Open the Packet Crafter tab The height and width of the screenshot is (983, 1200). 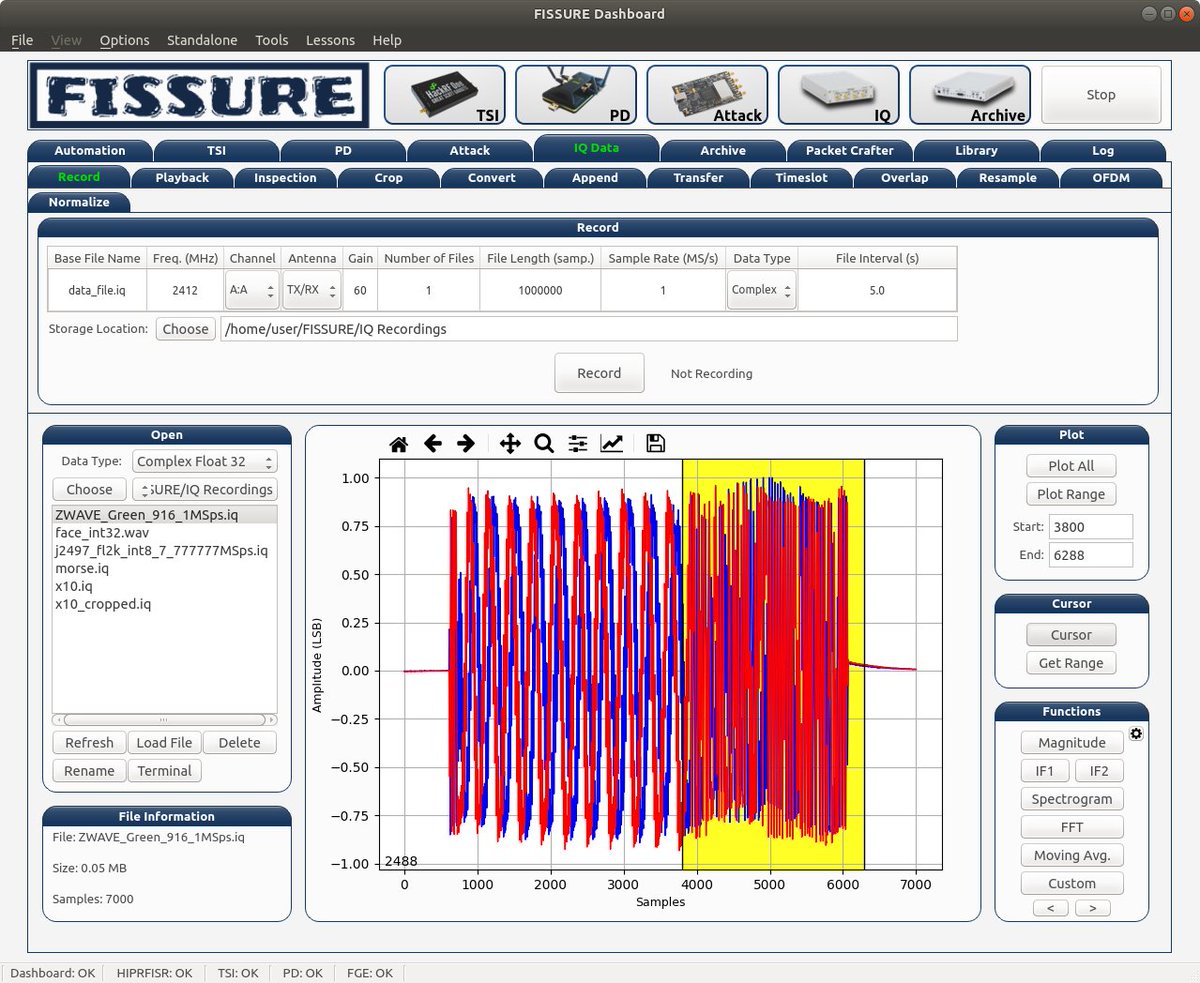tap(849, 150)
